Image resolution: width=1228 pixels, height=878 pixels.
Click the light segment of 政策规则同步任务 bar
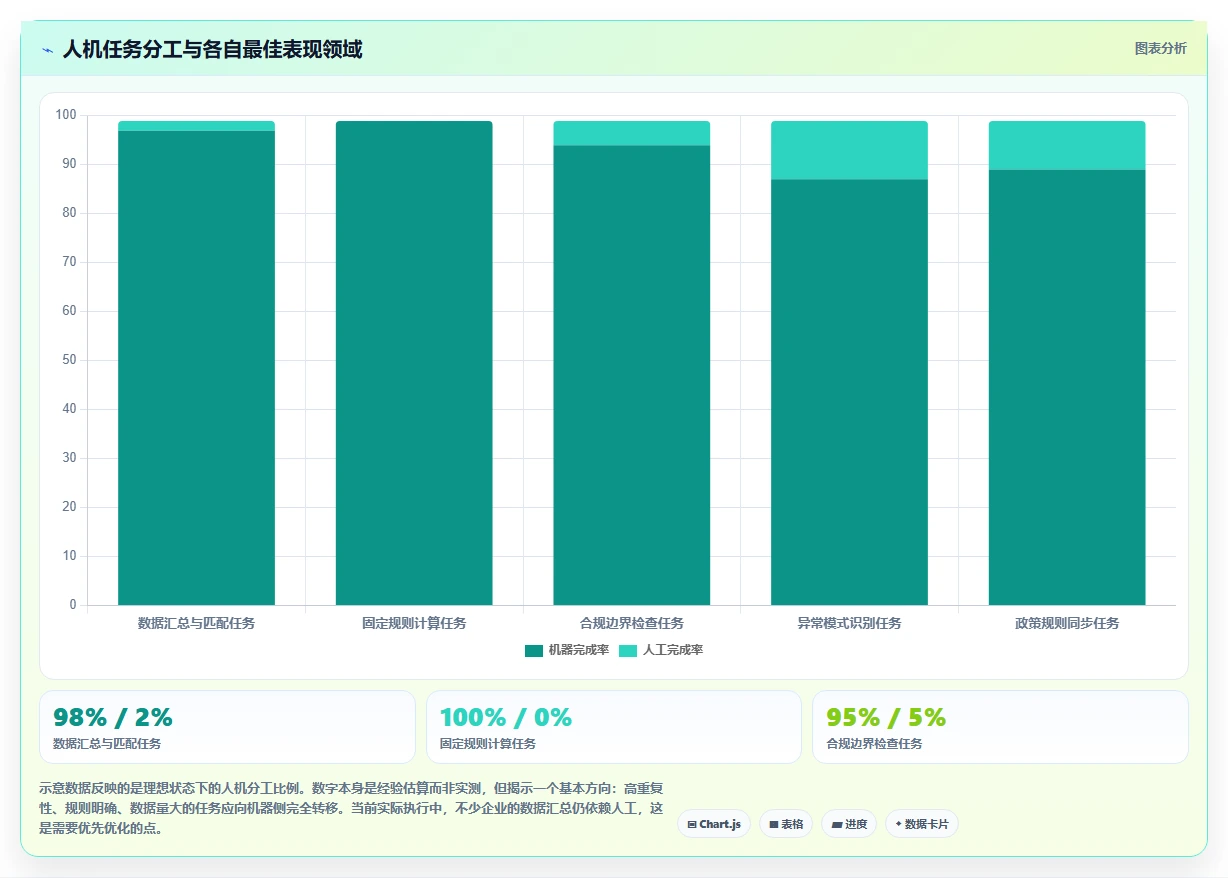click(x=1067, y=145)
